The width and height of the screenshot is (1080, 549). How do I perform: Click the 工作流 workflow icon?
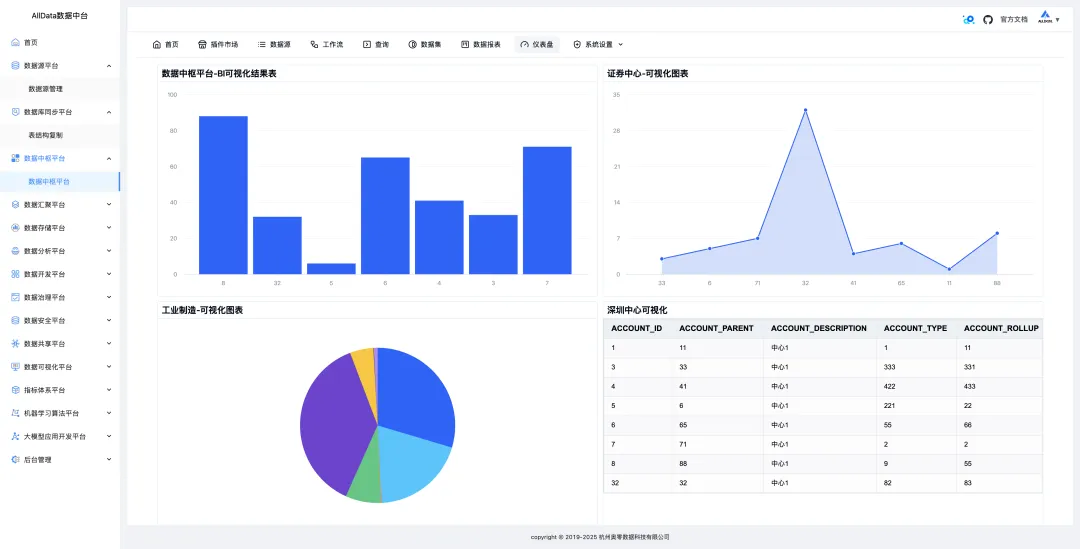[x=314, y=44]
